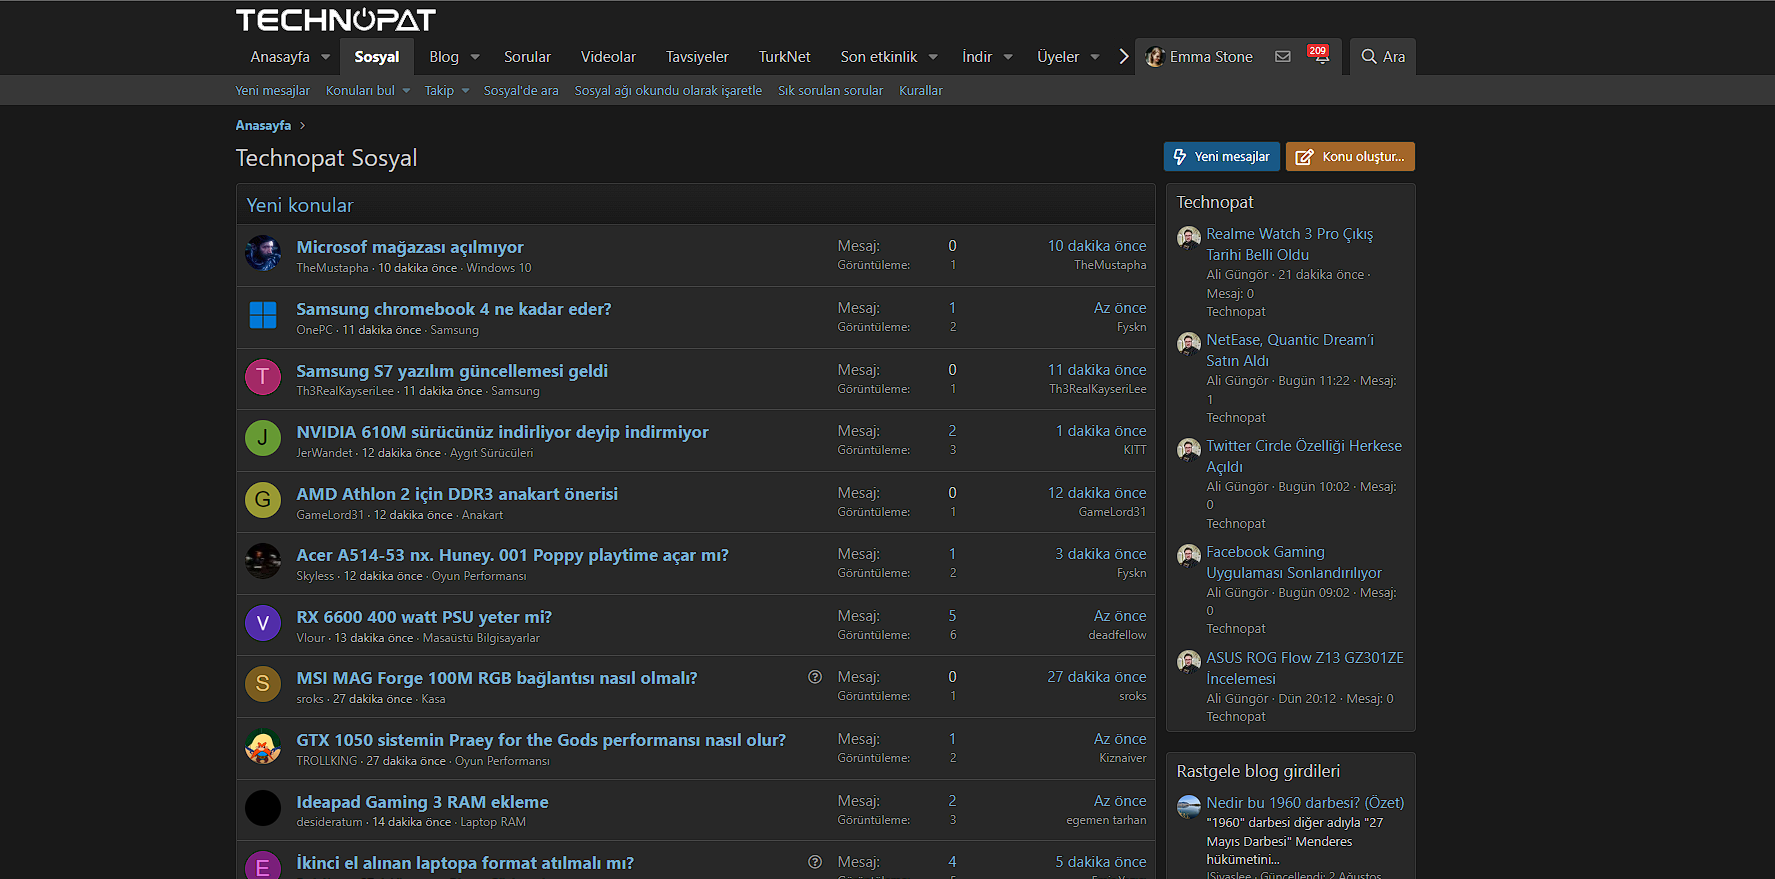The image size is (1775, 879).
Task: Open the Blog tab
Action: (x=444, y=57)
